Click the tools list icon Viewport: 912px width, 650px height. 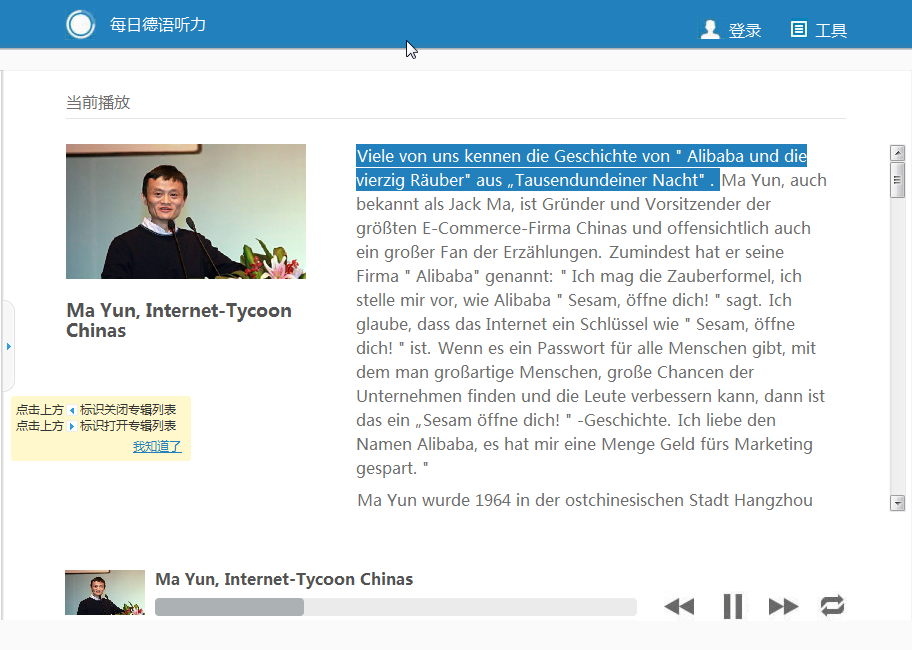tap(799, 29)
